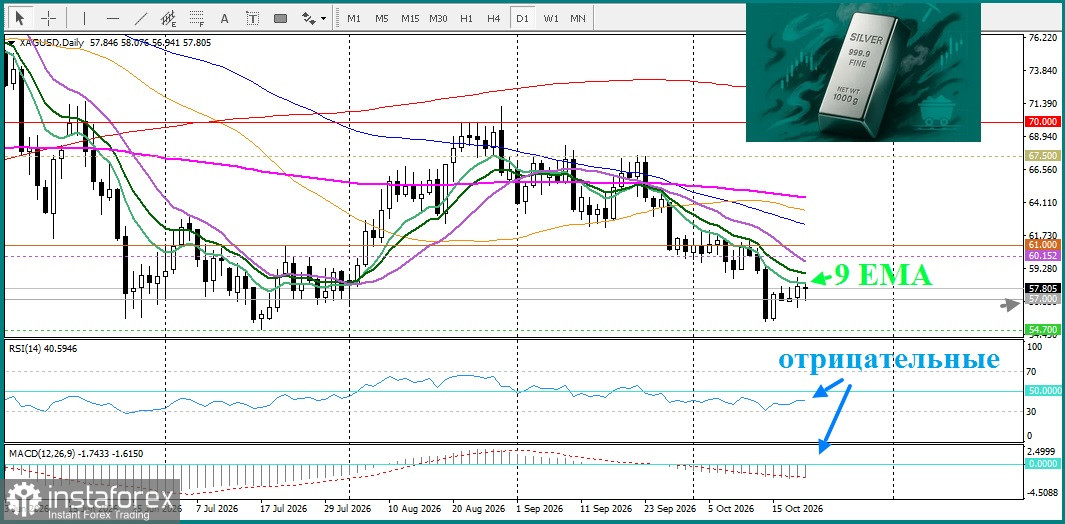Click the 29 Jul 2026 date label
This screenshot has width=1065, height=524.
(347, 508)
